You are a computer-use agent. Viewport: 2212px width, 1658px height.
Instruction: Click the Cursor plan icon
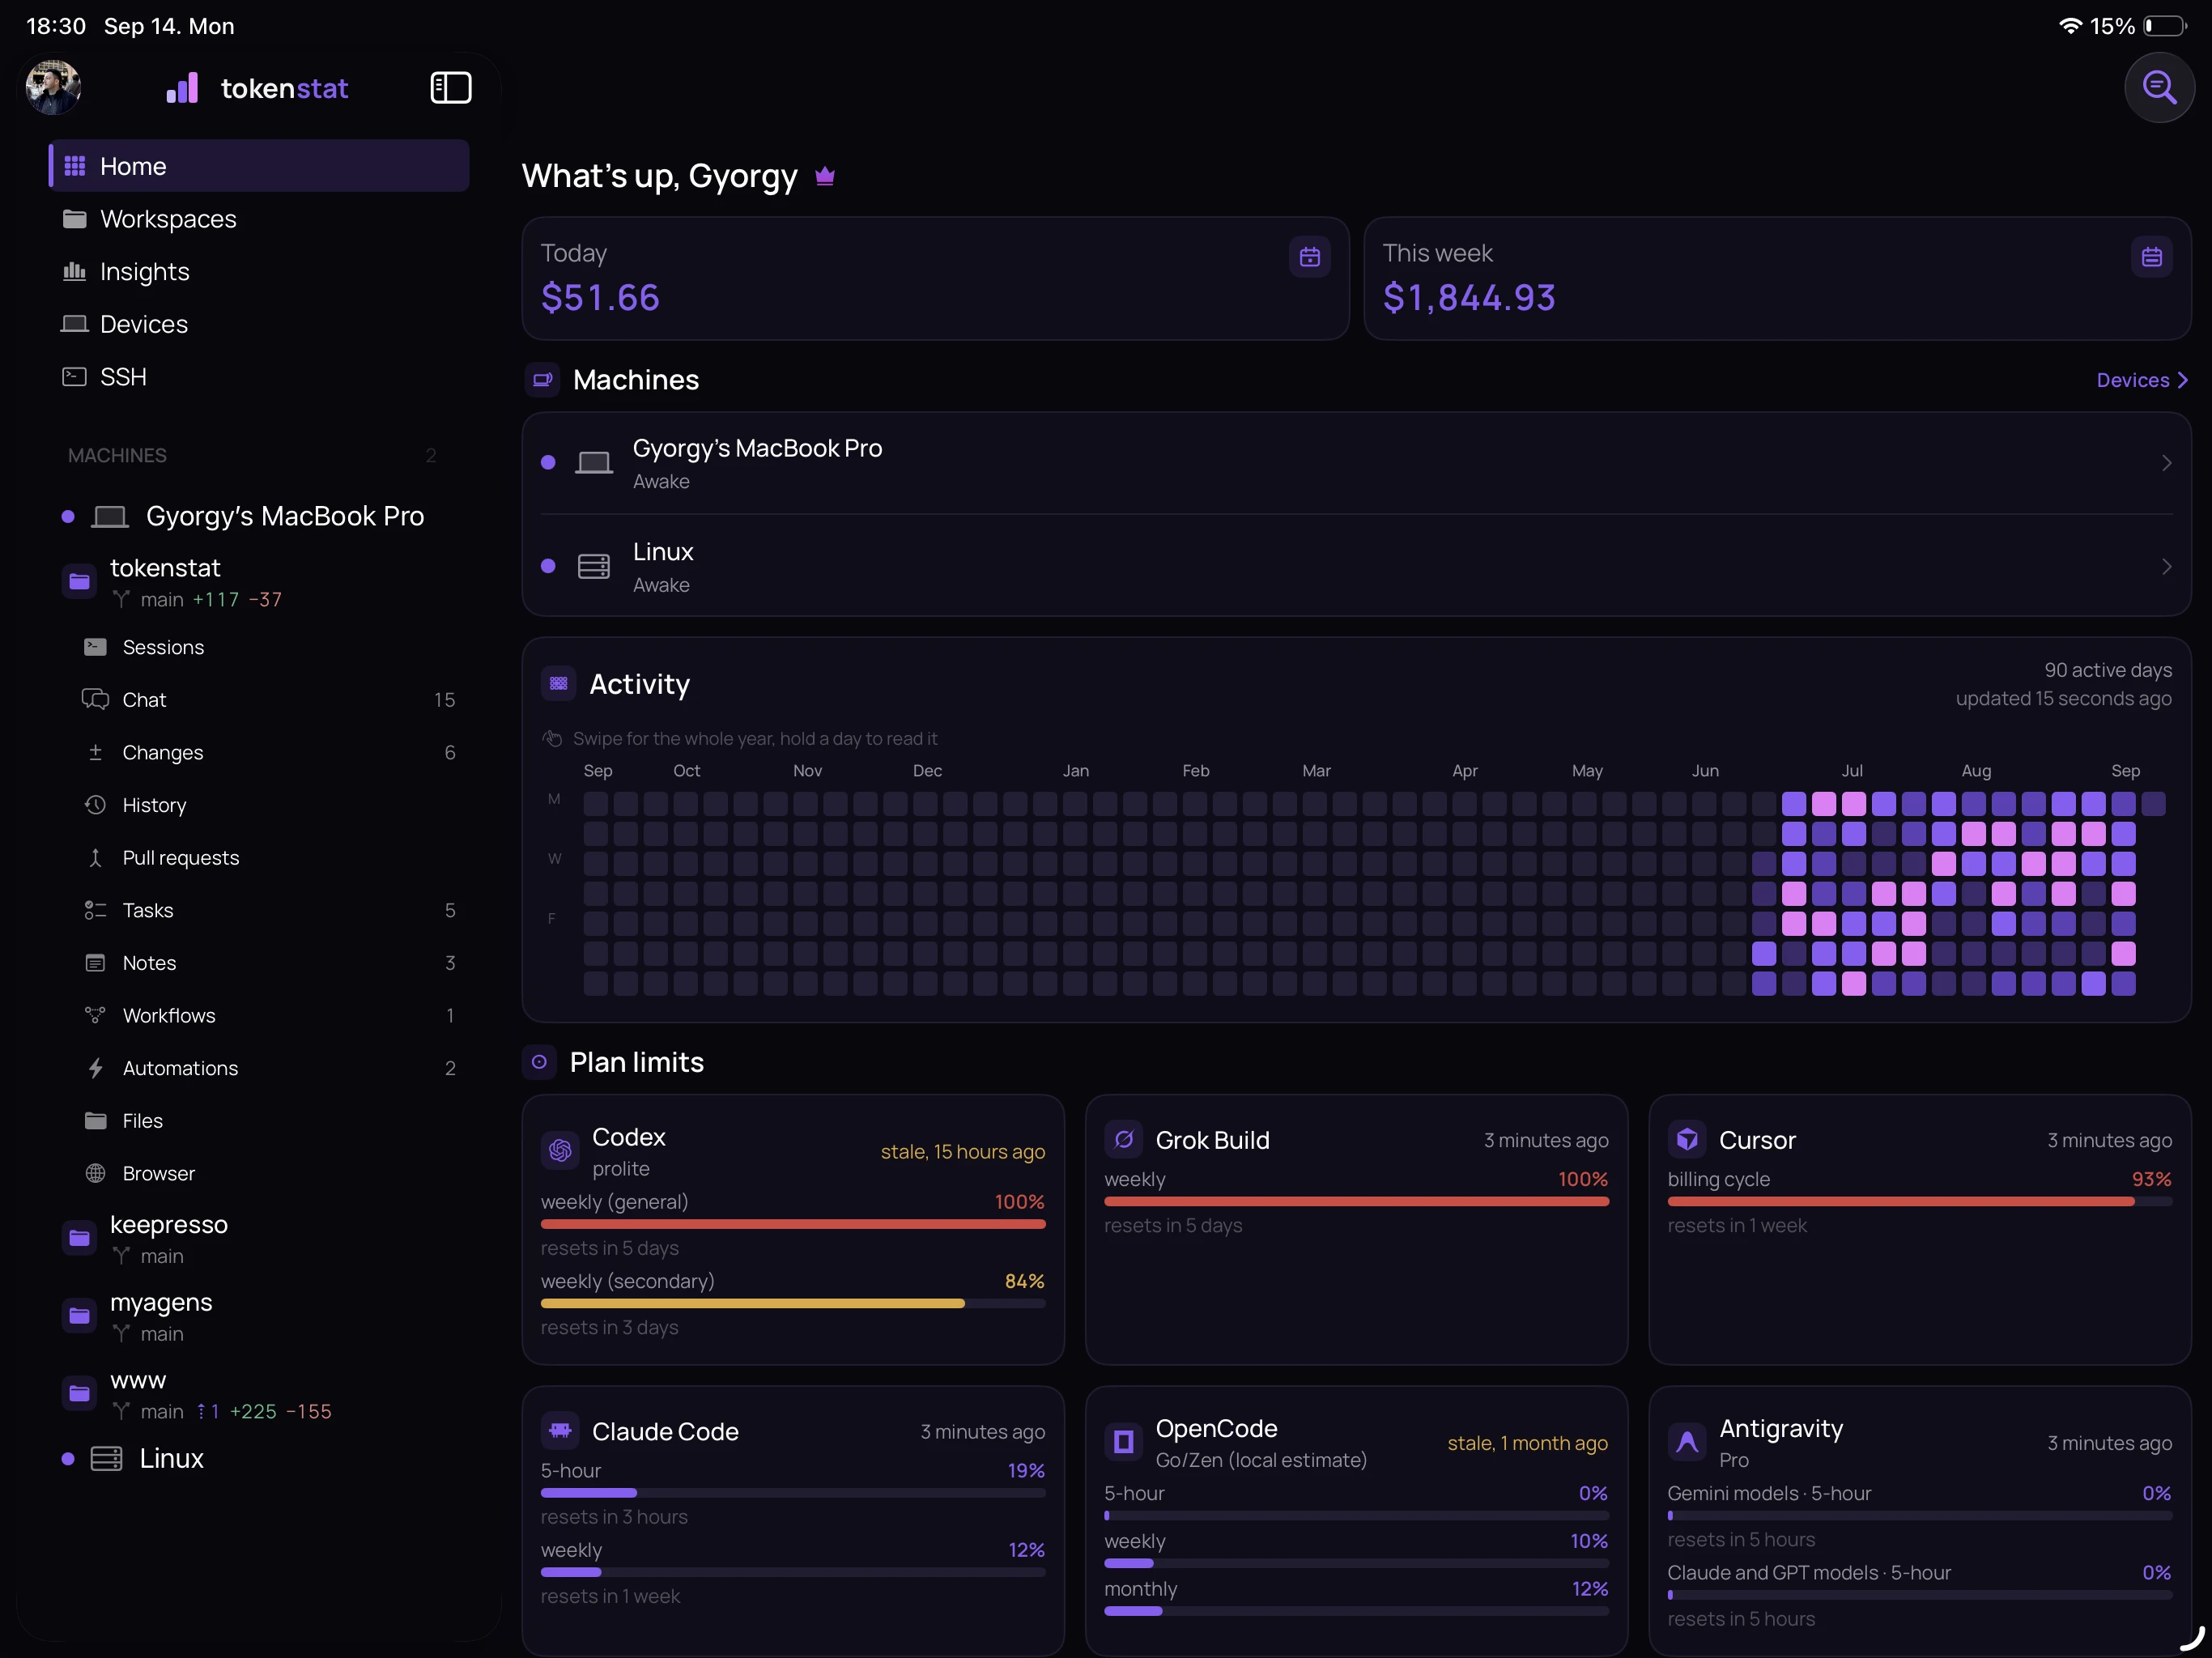tap(1687, 1140)
